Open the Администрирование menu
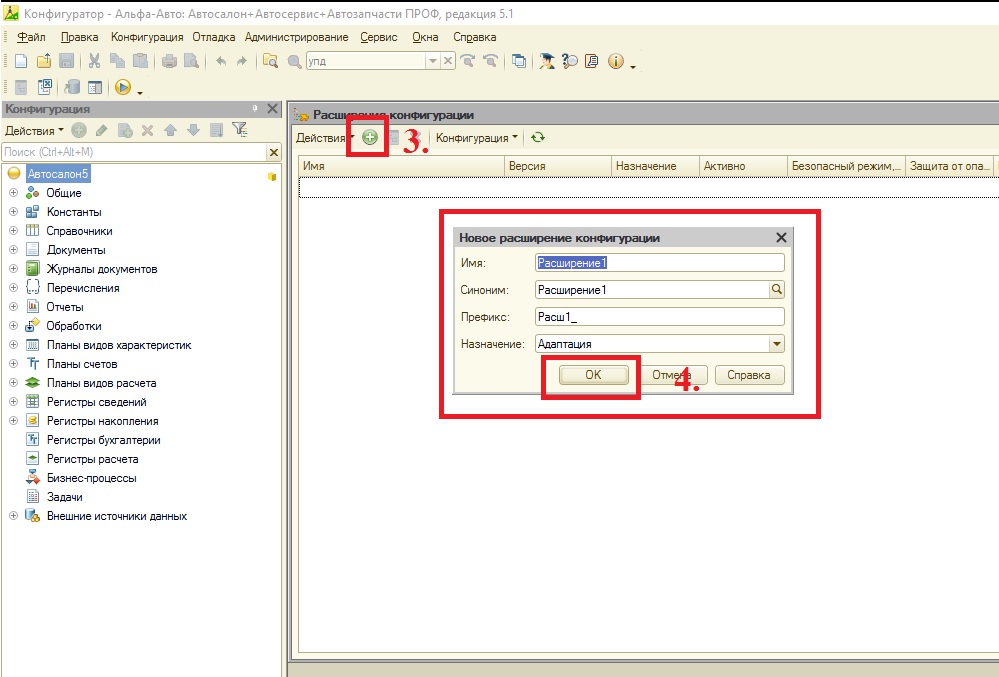 coord(296,37)
